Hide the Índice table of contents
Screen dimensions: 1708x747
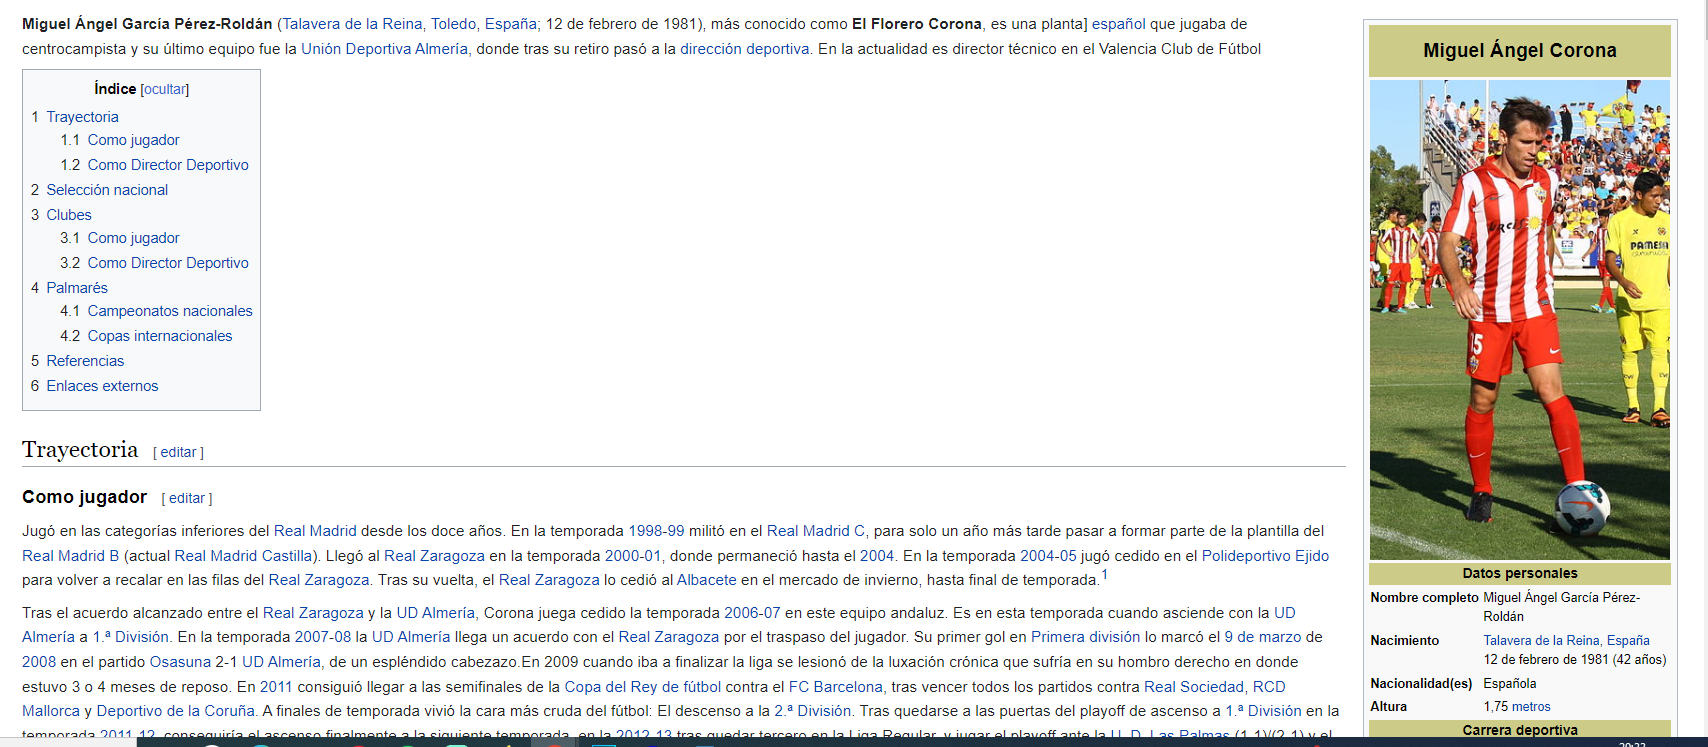click(165, 90)
